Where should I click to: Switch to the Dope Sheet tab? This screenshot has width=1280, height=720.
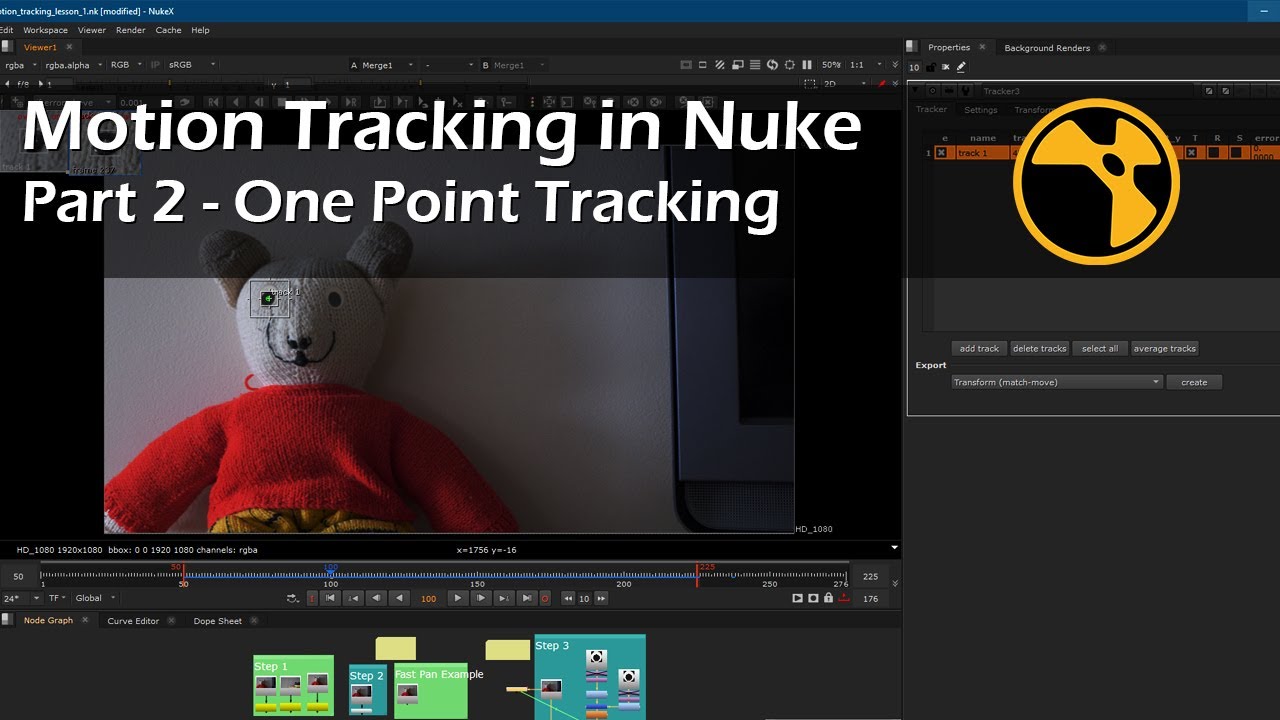217,621
